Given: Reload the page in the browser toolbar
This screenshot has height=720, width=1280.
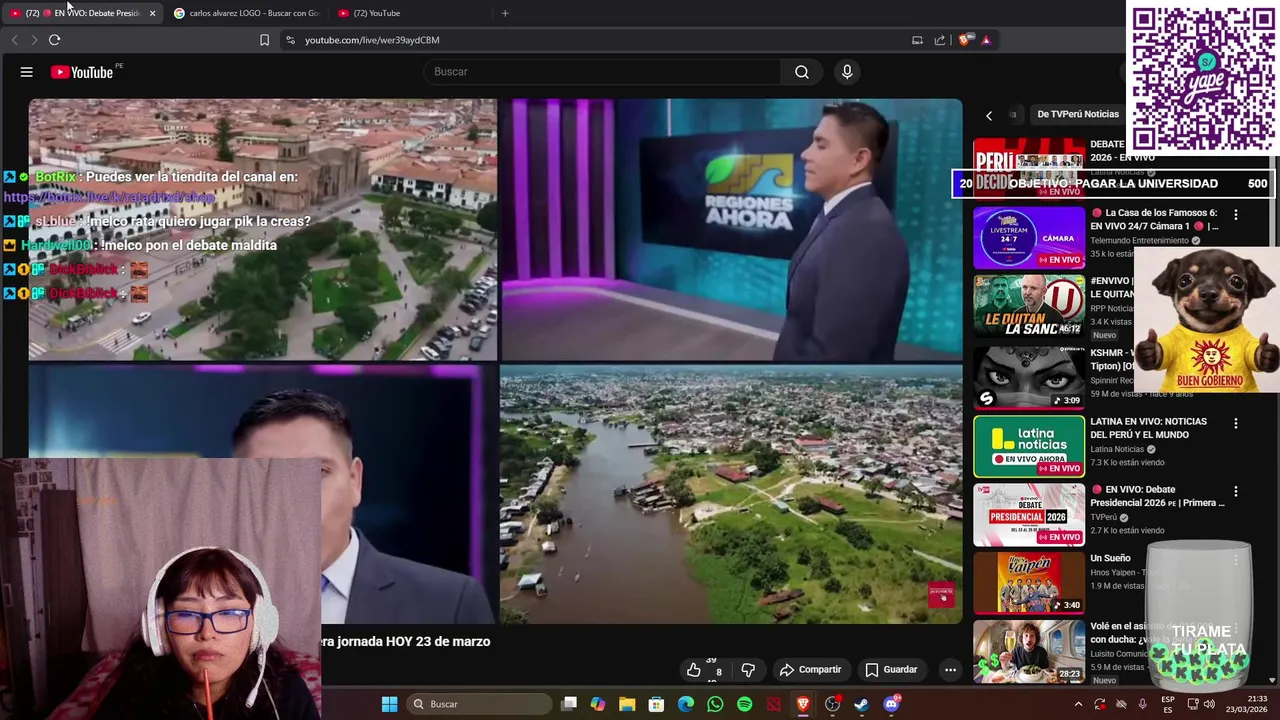Looking at the screenshot, I should point(54,40).
